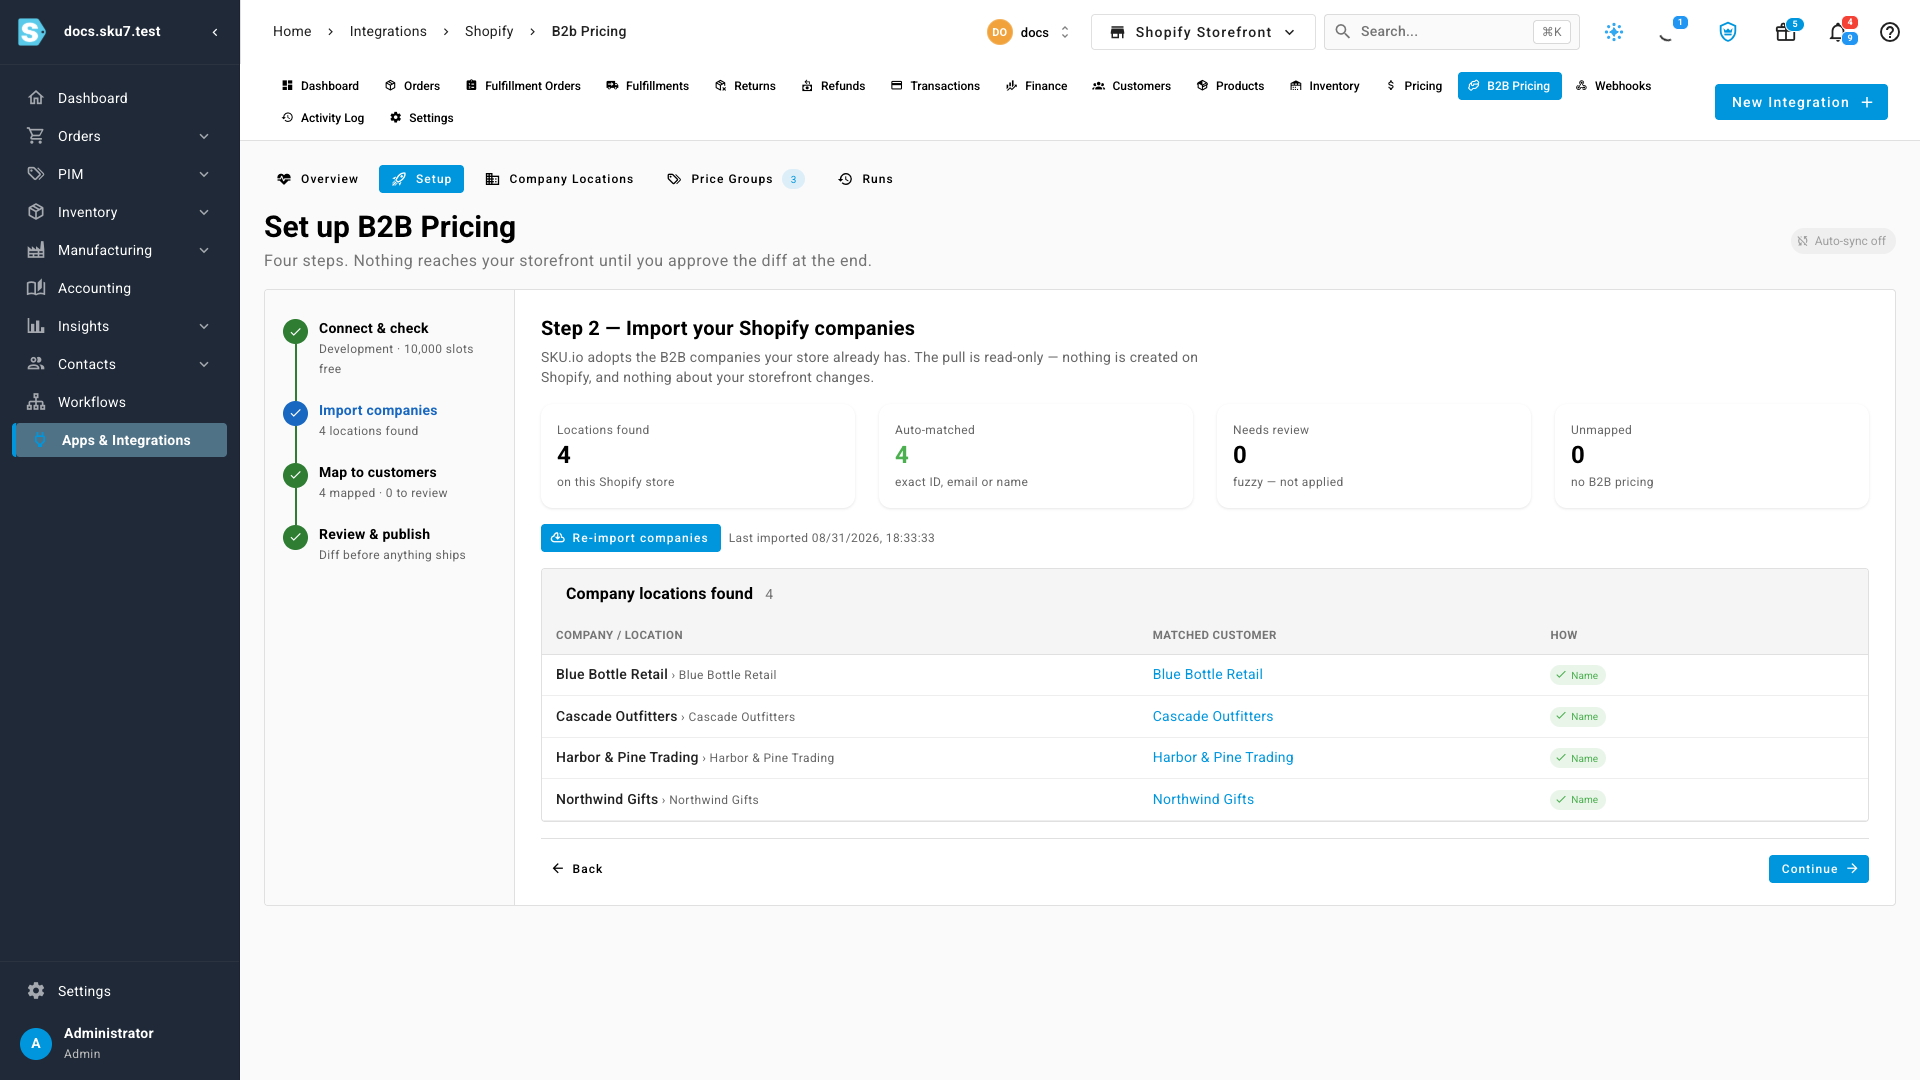
Task: Open the Cascade Outfitters customer link
Action: (x=1212, y=717)
